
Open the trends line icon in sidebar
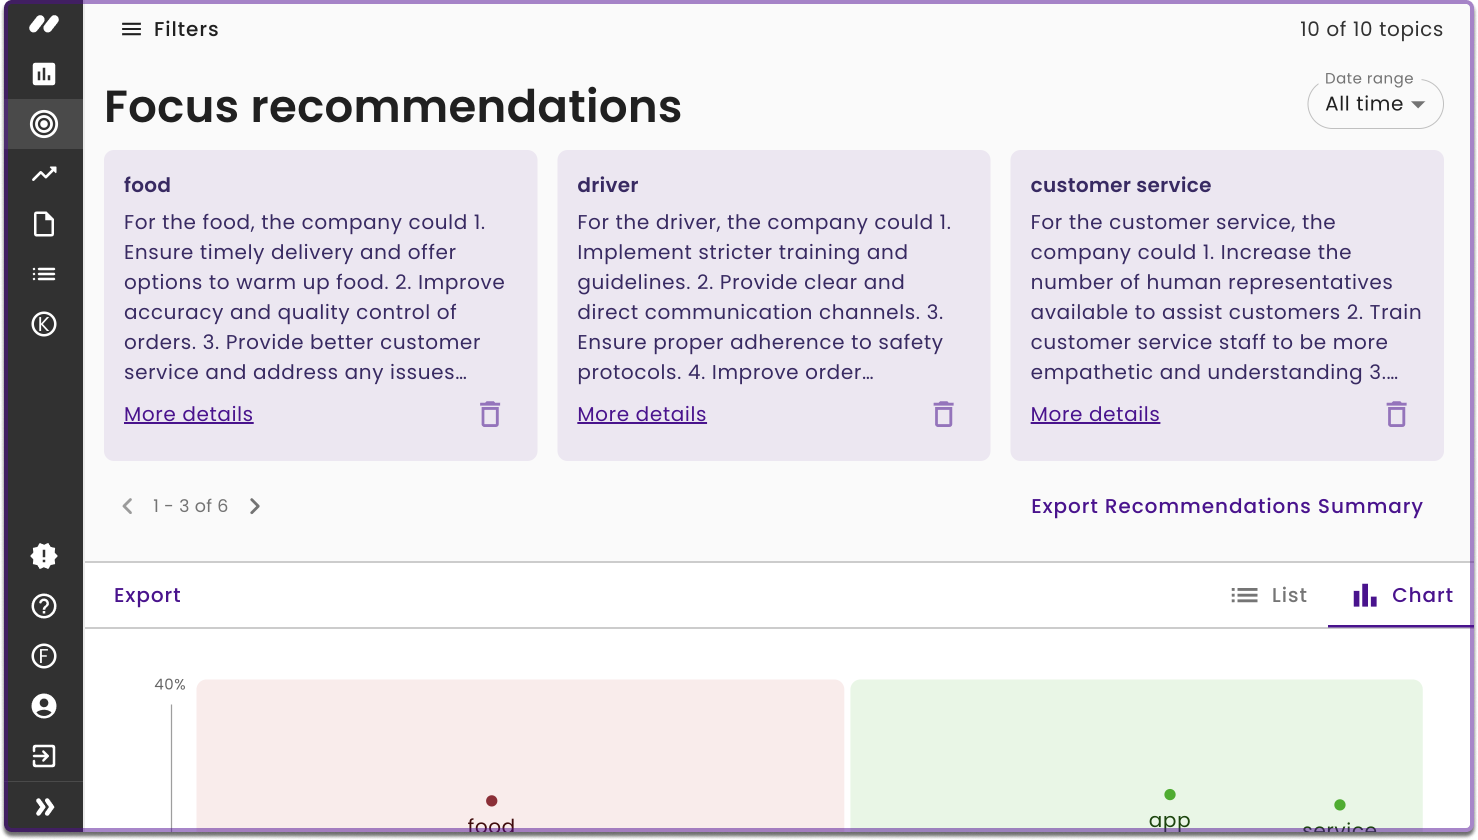pyautogui.click(x=44, y=174)
